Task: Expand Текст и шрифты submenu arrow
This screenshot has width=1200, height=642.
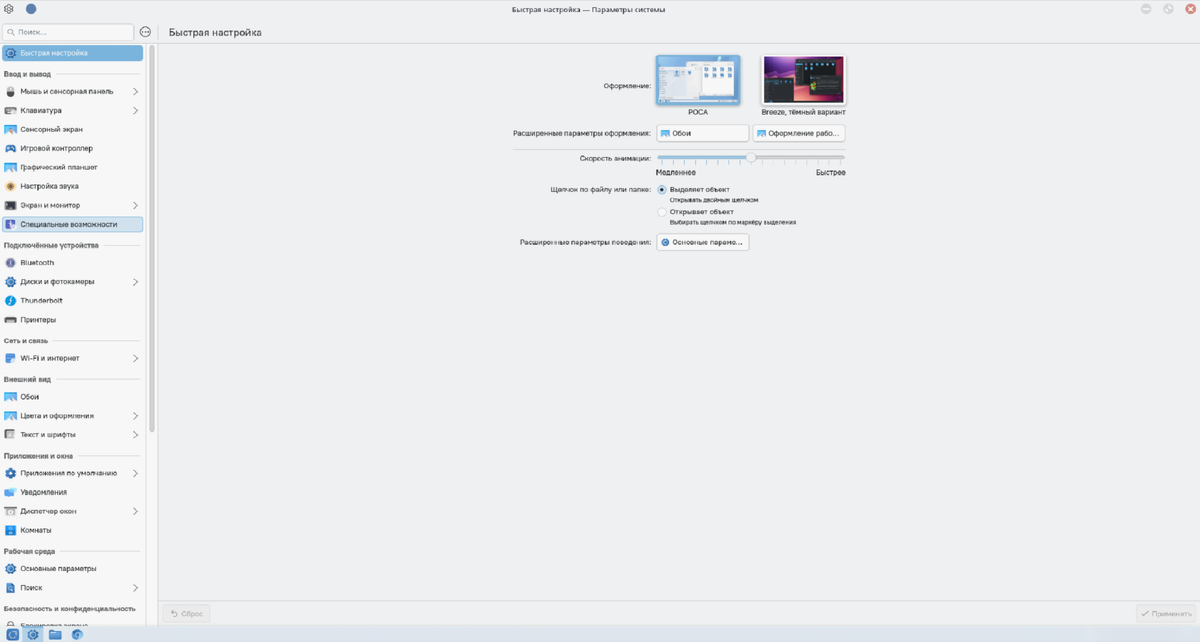Action: 135,435
